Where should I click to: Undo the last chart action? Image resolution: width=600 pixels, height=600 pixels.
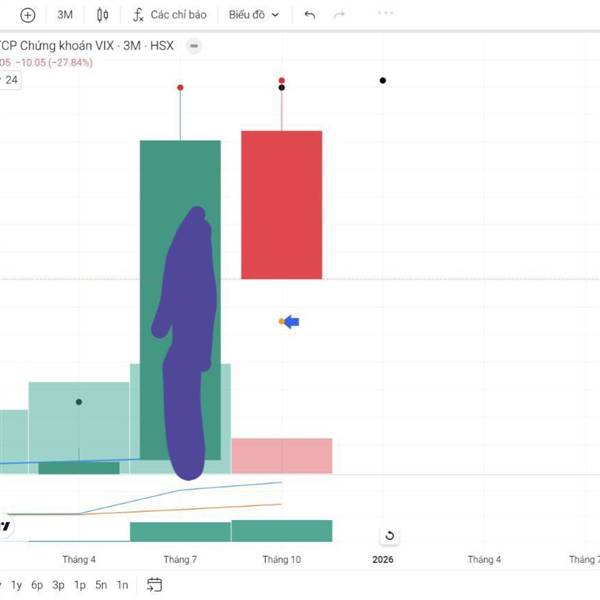310,15
